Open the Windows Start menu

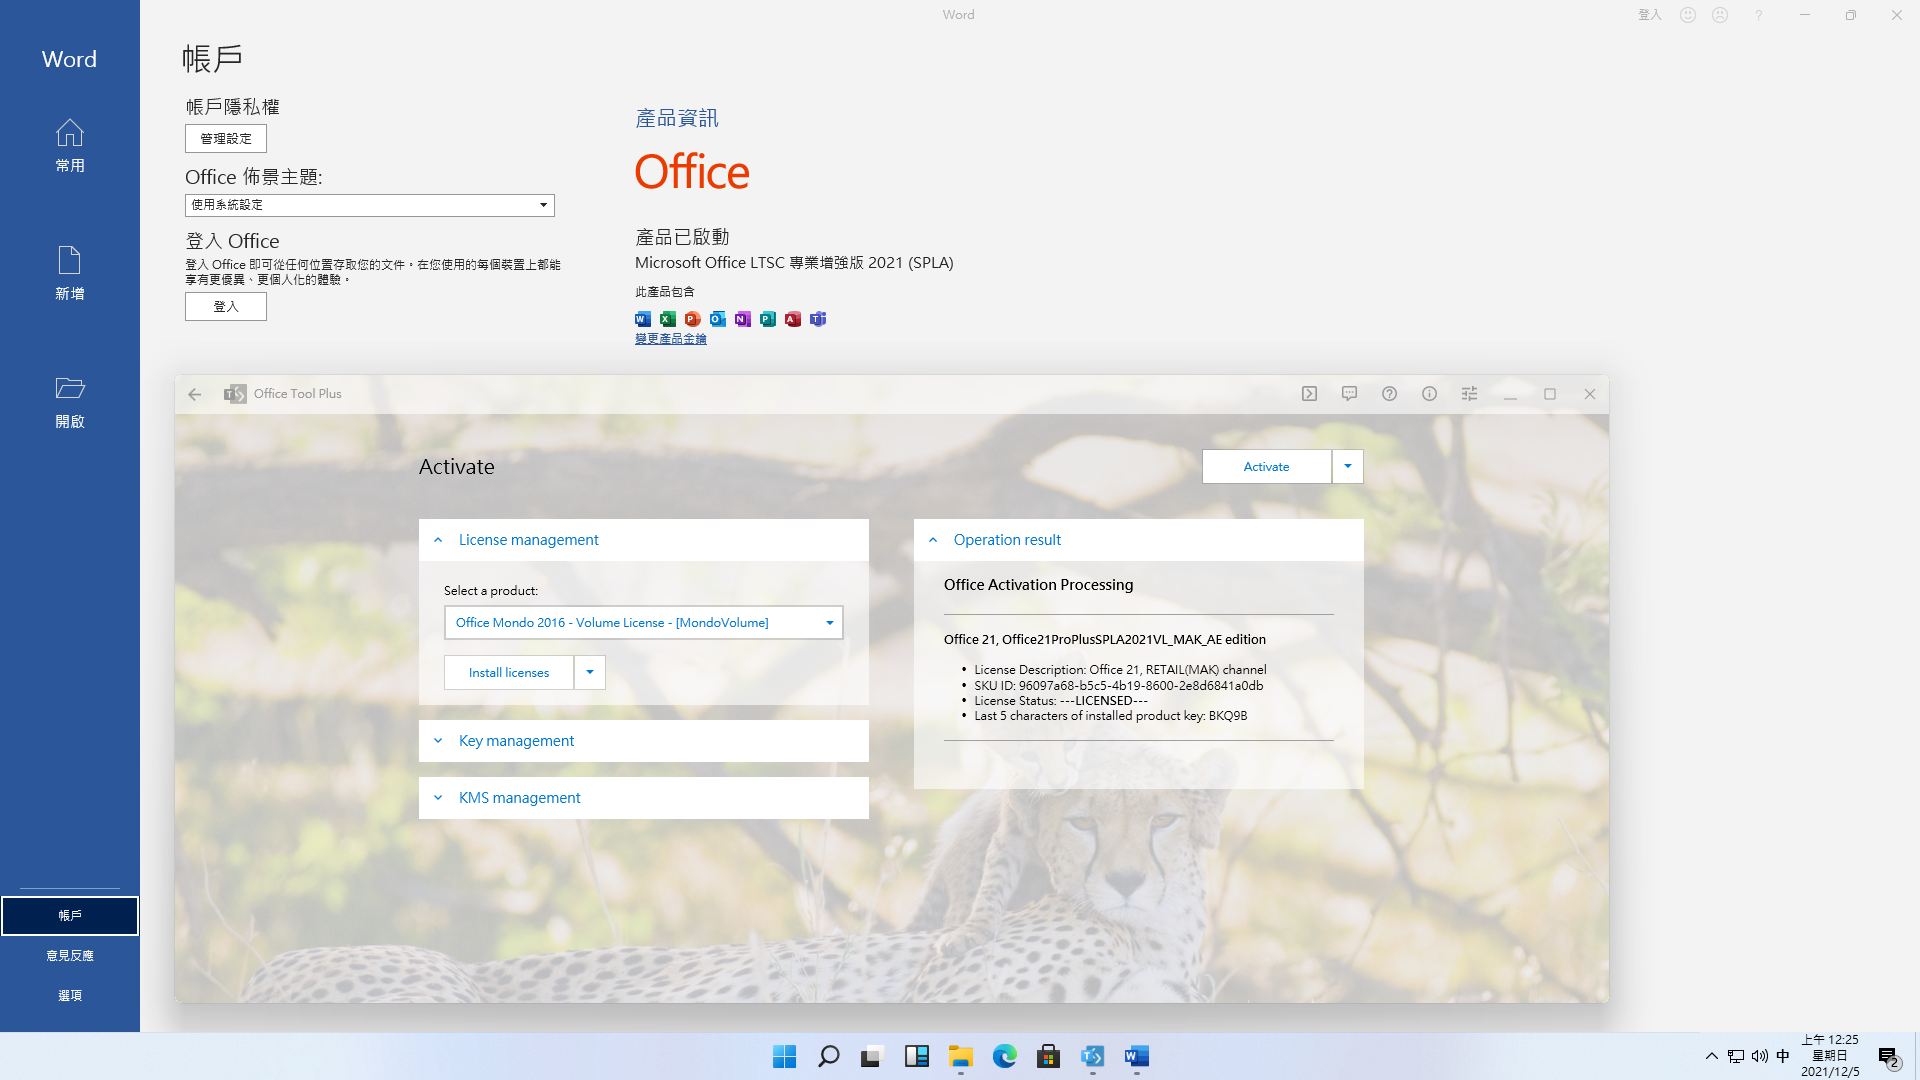point(785,1056)
